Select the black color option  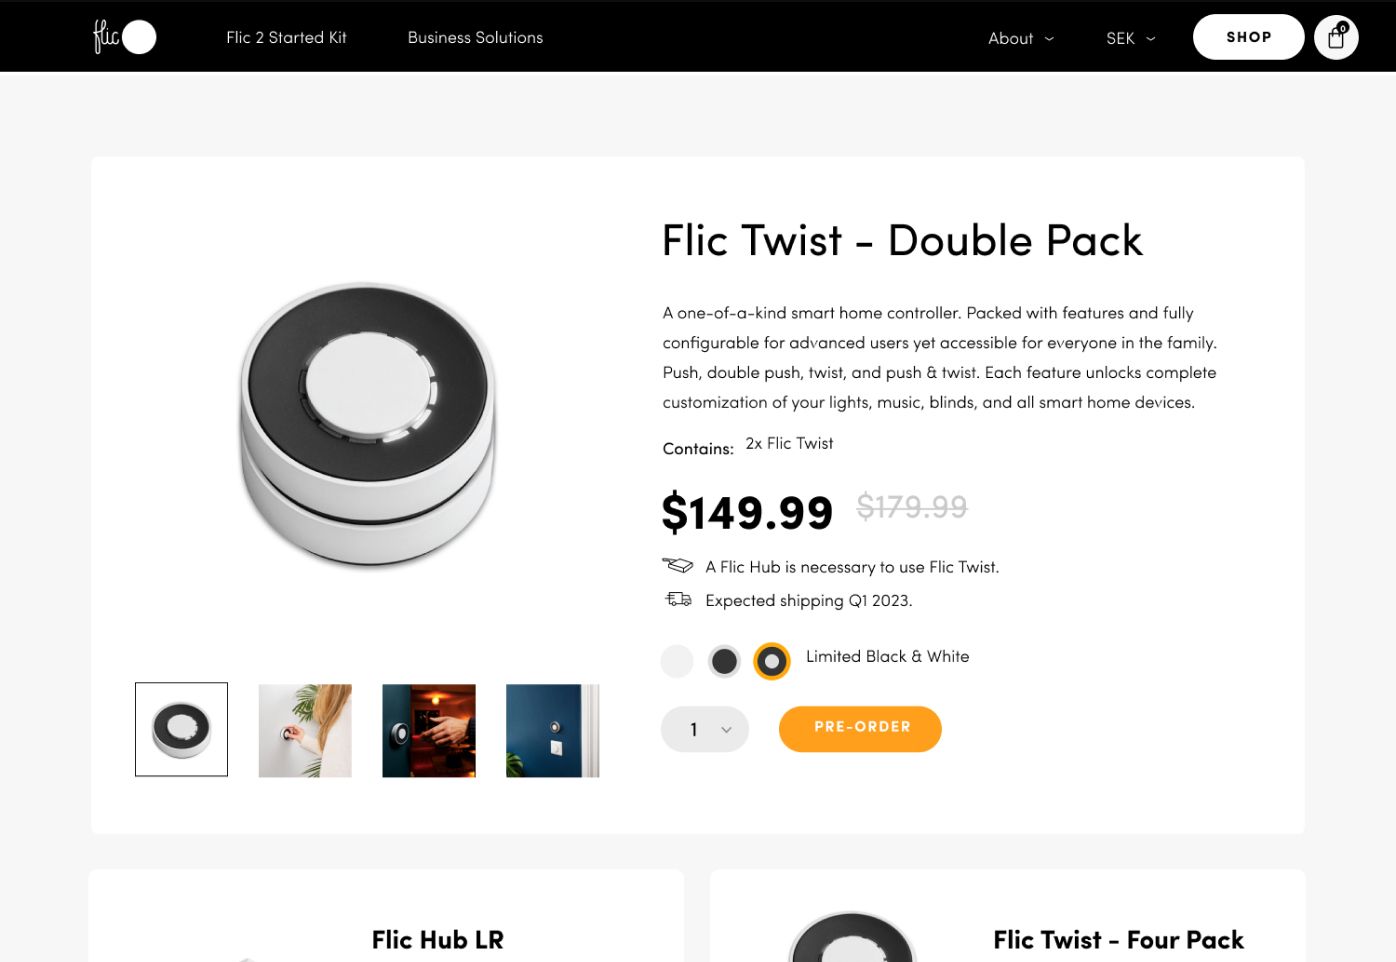pos(724,661)
